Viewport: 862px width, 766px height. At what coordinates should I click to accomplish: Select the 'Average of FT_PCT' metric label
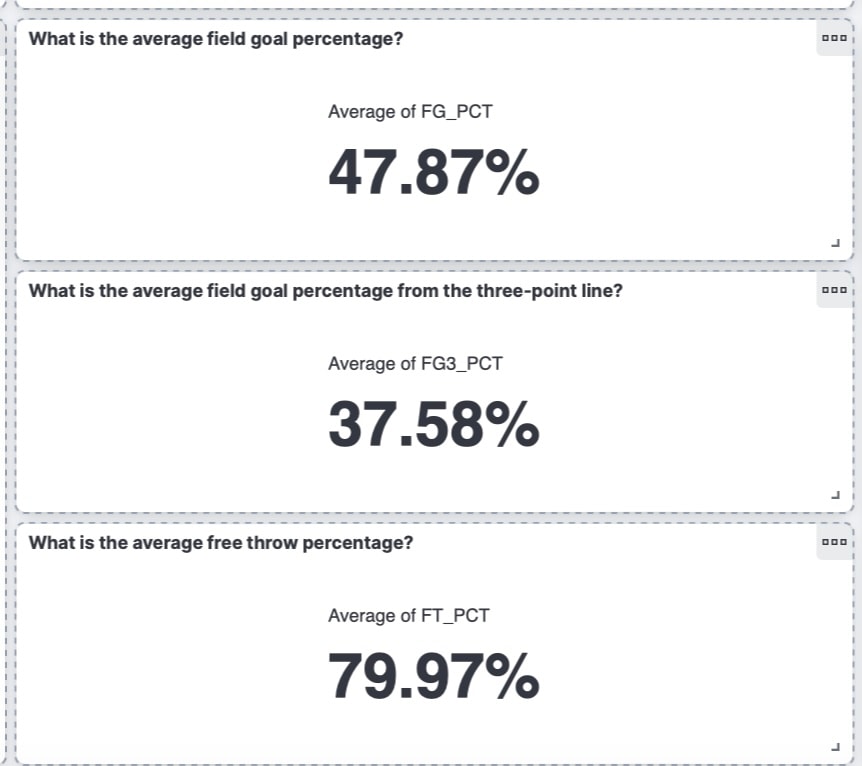(x=408, y=615)
